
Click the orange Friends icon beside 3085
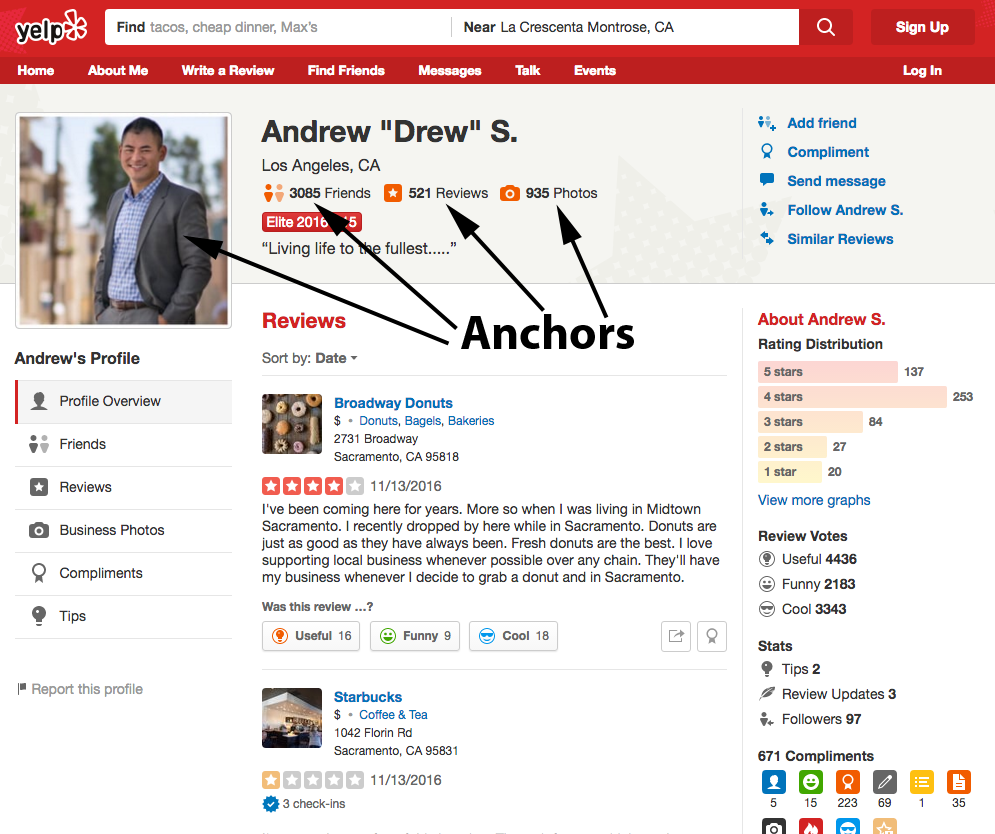pos(273,193)
